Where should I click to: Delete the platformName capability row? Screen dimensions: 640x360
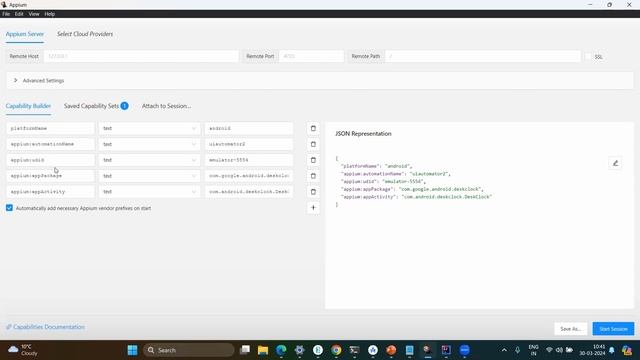point(313,129)
